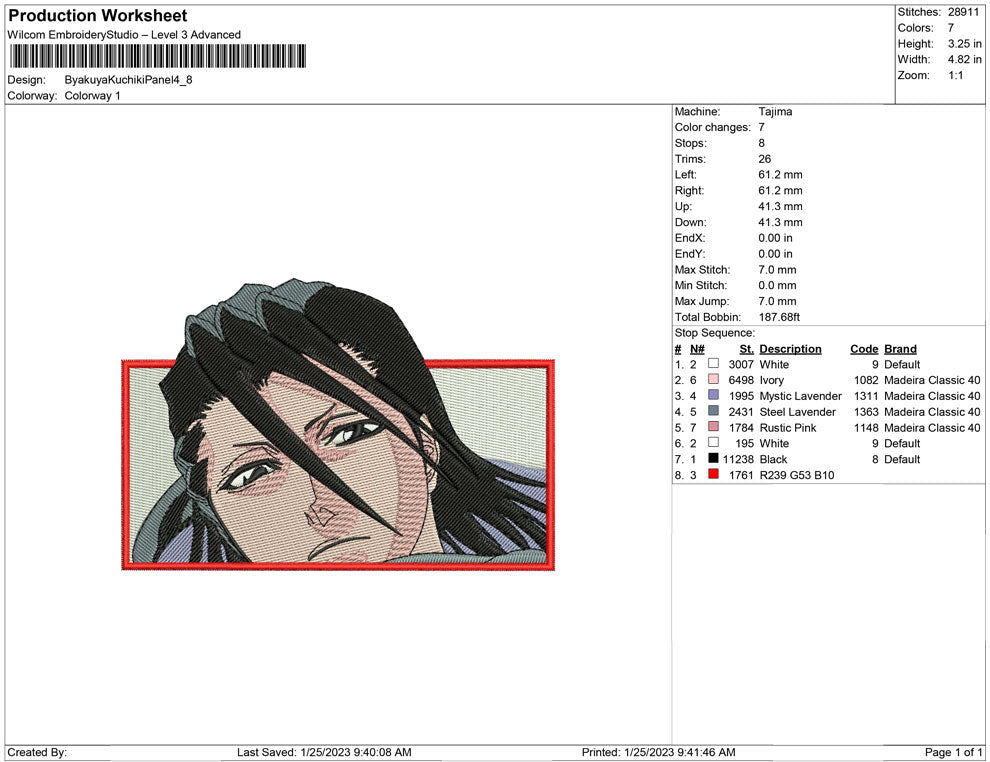Click the Rustic Pink color swatch
The width and height of the screenshot is (990, 762).
tap(713, 427)
